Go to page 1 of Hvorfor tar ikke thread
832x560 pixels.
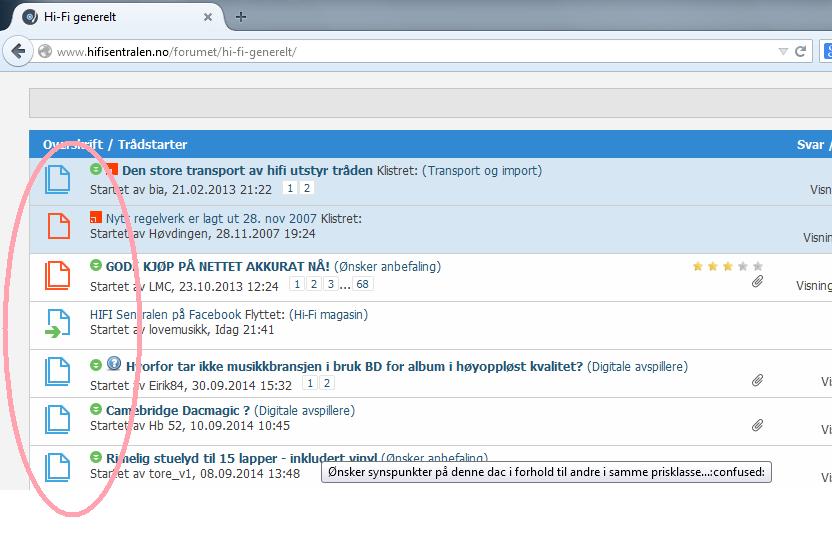click(310, 383)
